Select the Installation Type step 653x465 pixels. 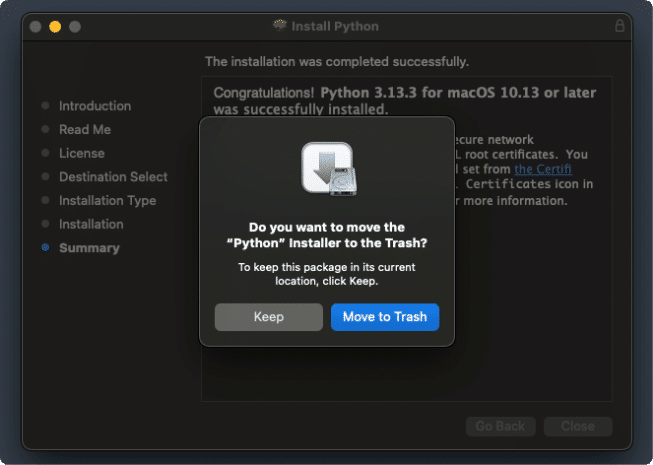pos(107,201)
